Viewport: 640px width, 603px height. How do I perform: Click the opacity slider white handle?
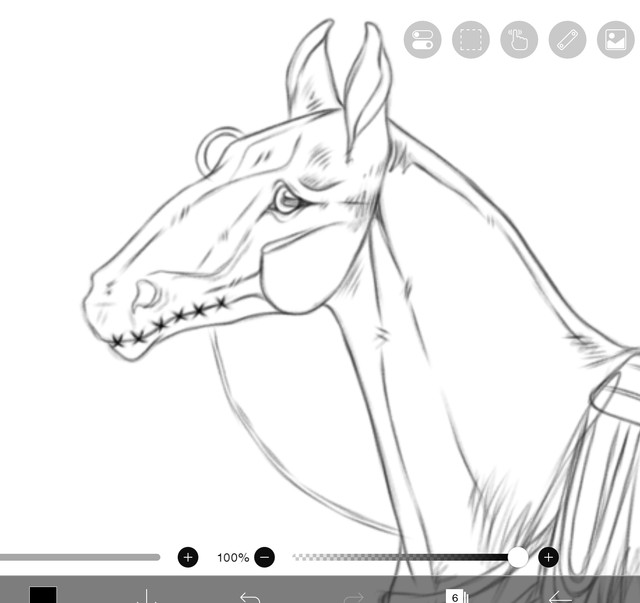pyautogui.click(x=518, y=557)
